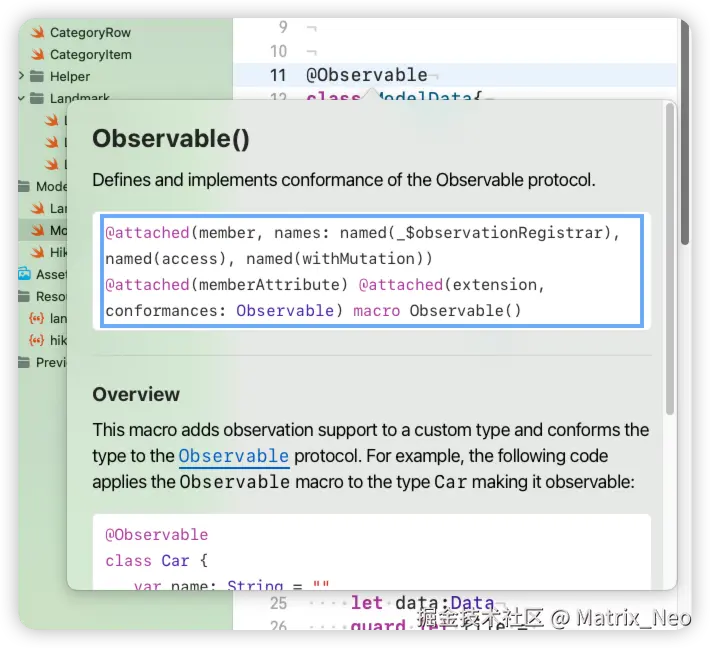Screen dimensions: 710x648
Task: Click the Preview folder icon
Action: click(24, 362)
